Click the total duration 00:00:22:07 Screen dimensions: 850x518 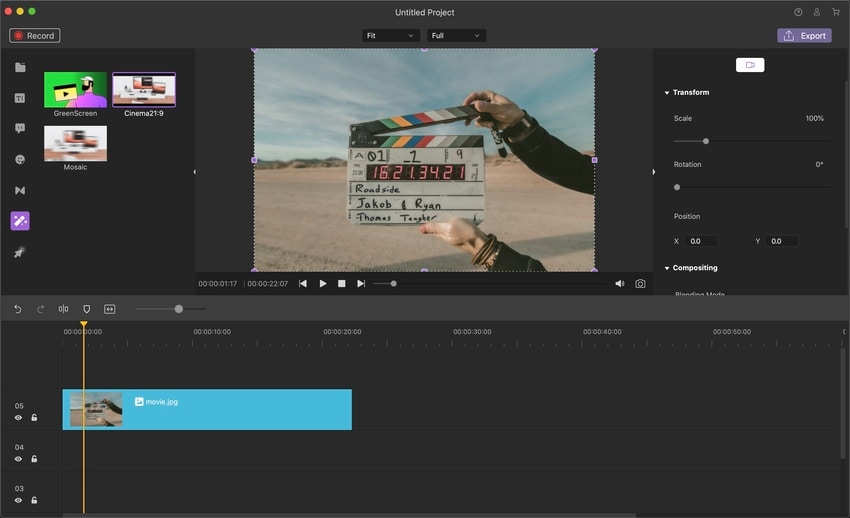coord(267,283)
